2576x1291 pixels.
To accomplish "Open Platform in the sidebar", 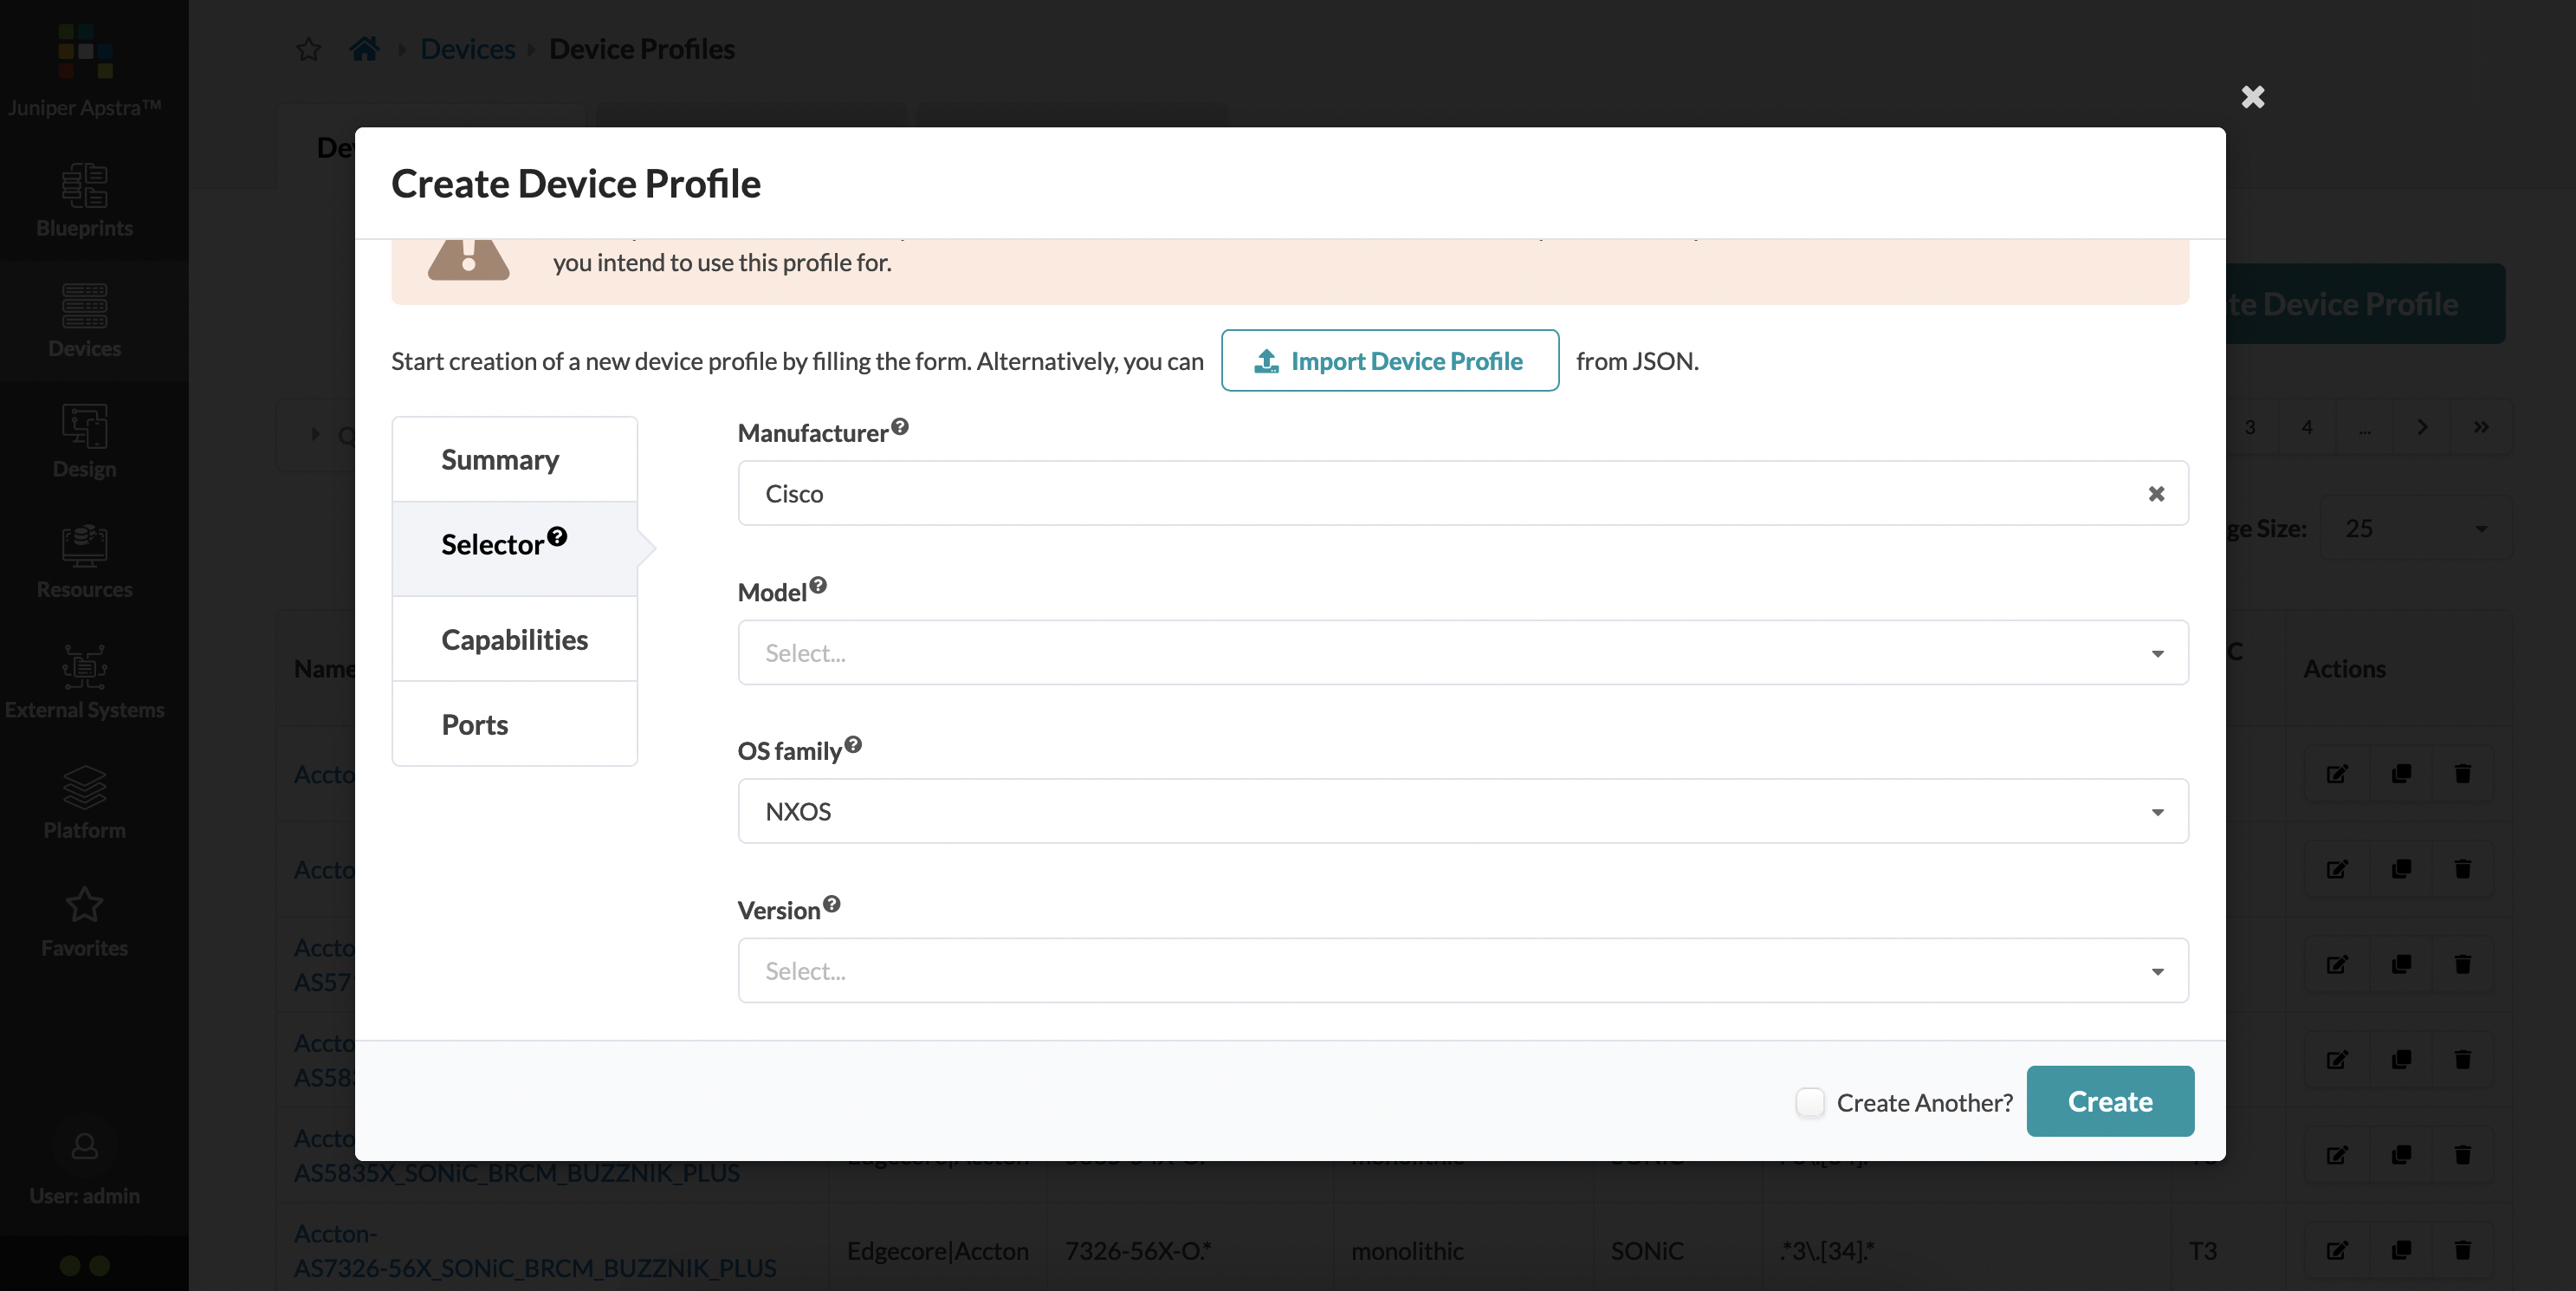I will [x=85, y=802].
